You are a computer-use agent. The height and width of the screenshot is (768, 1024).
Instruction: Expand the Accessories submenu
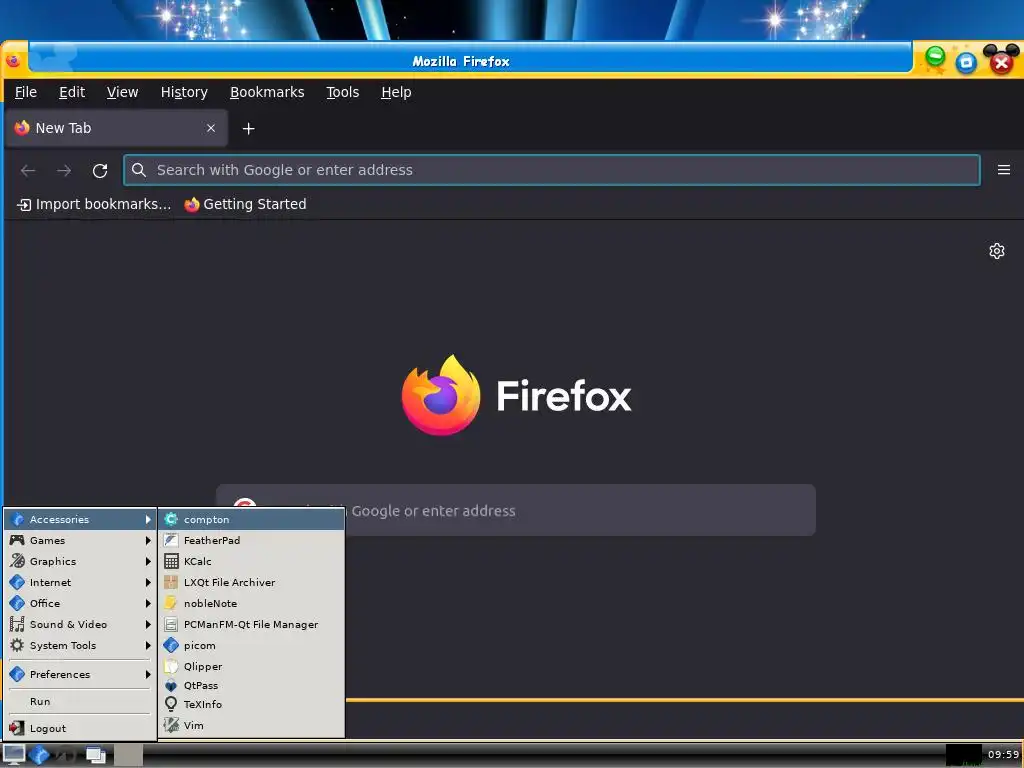(x=80, y=519)
